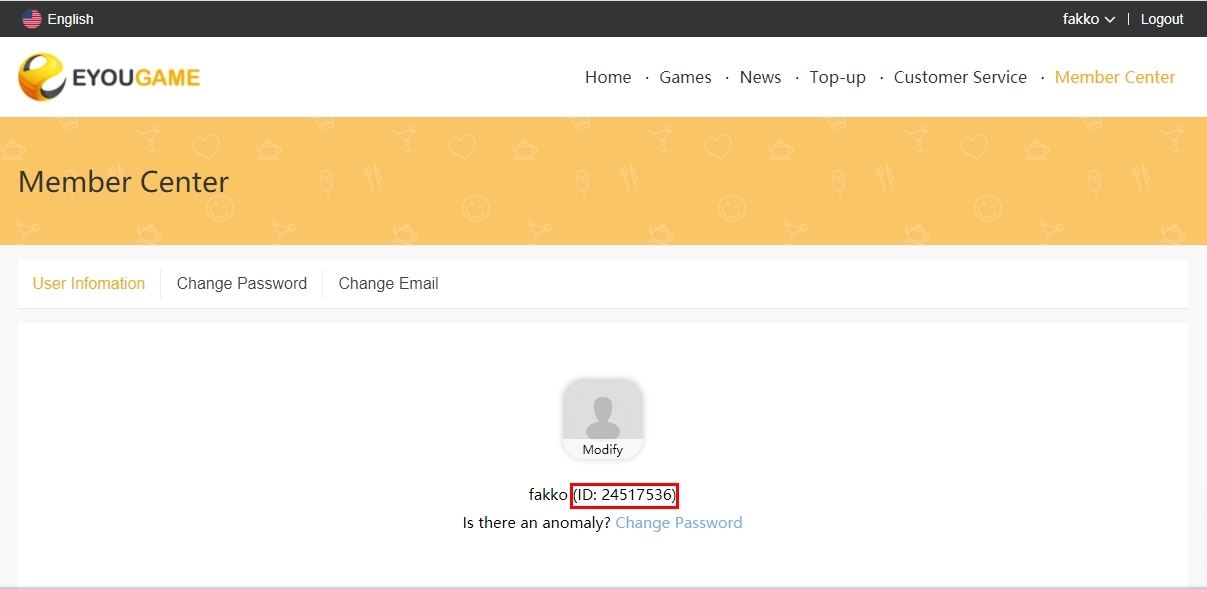Image resolution: width=1207 pixels, height=589 pixels.
Task: Open Customer Service page
Action: (960, 77)
